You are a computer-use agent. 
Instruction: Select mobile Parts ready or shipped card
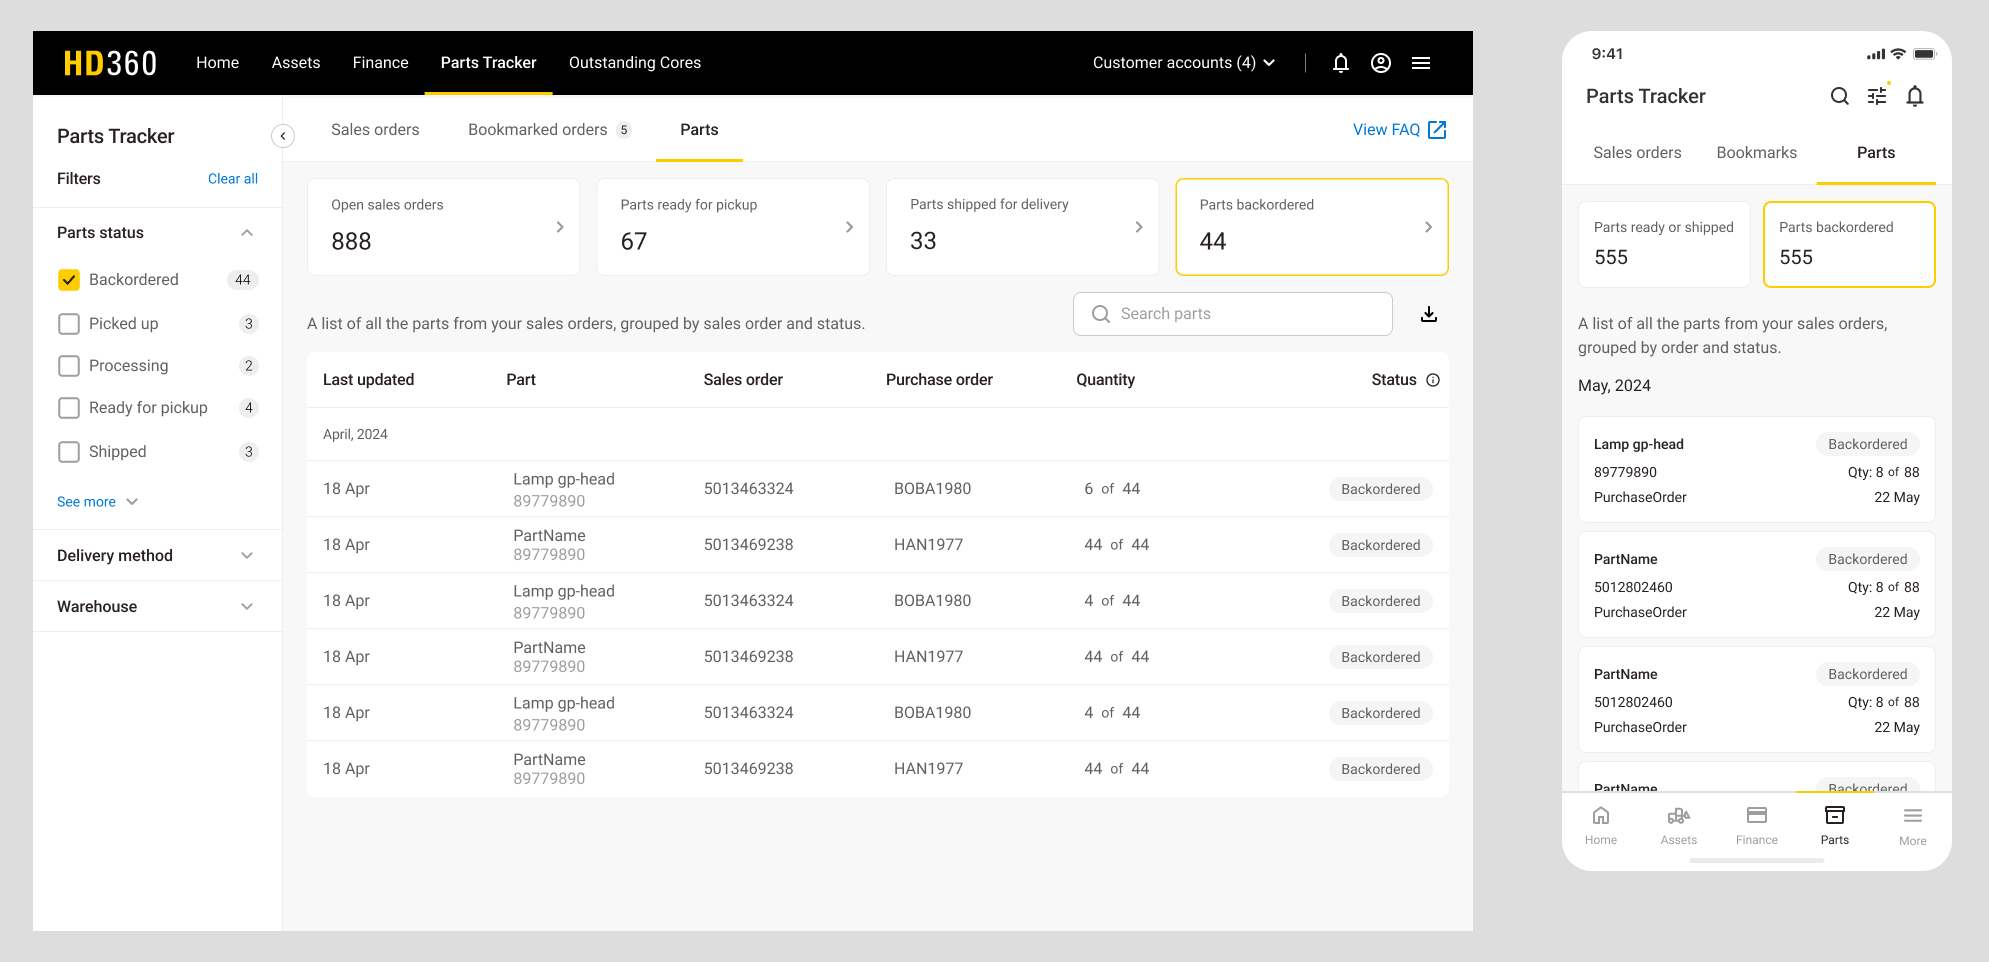tap(1664, 245)
